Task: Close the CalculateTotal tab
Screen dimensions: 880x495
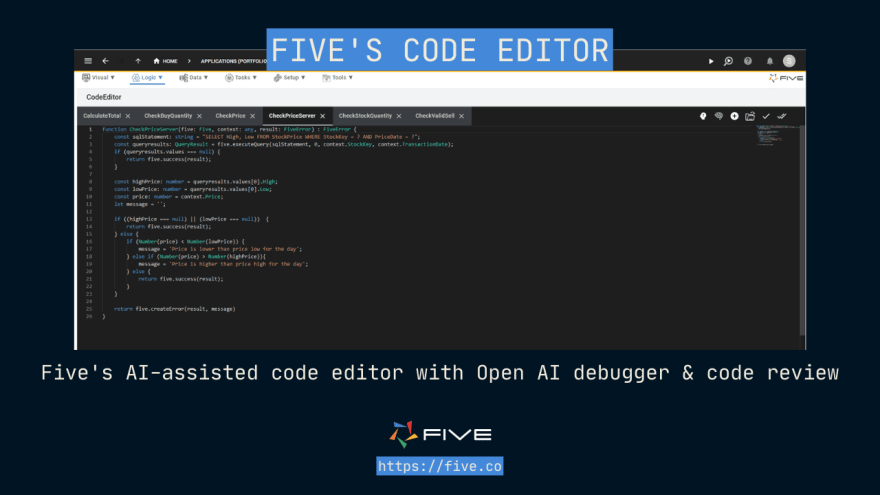Action: pos(128,116)
